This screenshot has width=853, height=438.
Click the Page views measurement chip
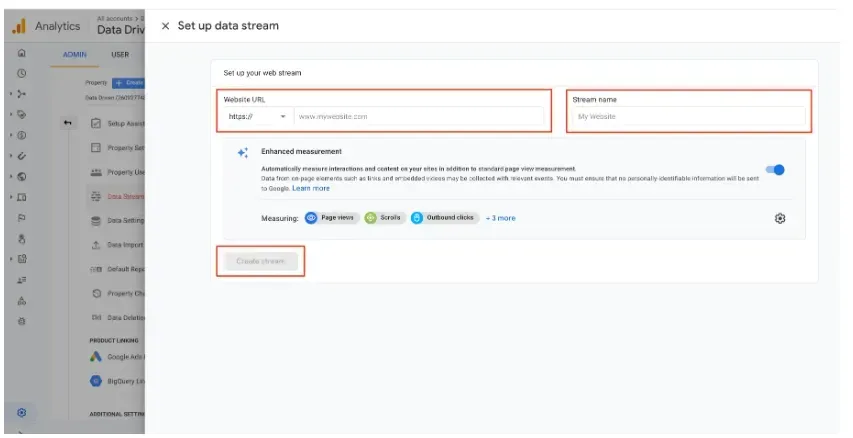click(331, 218)
